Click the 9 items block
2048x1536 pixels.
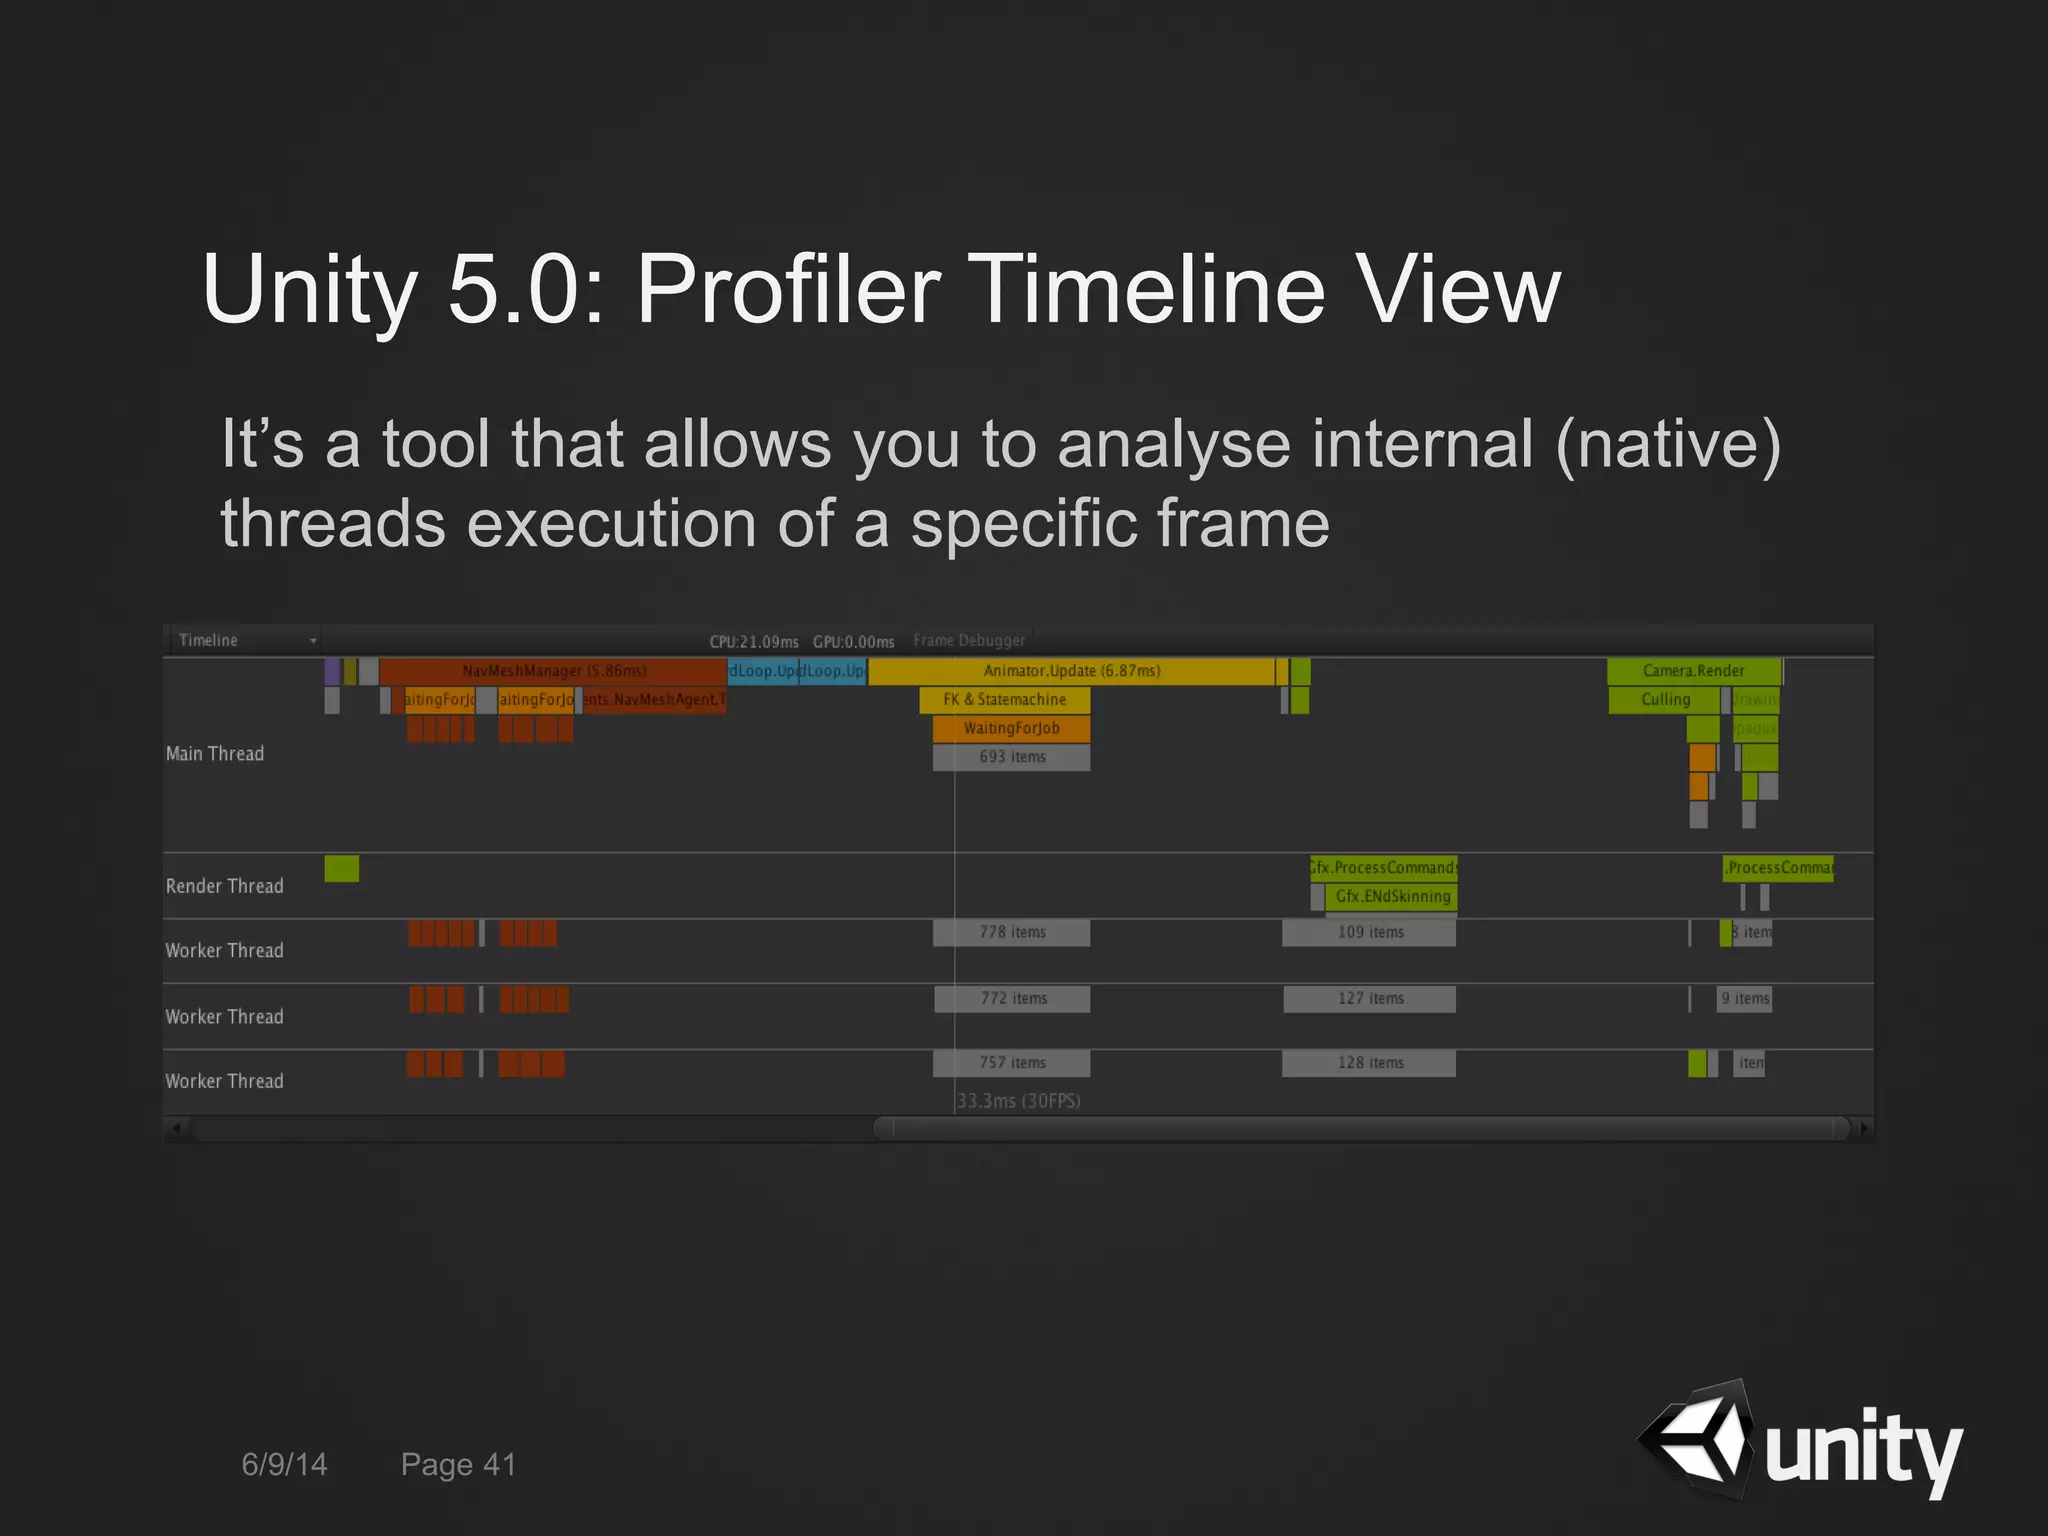coord(1744,999)
